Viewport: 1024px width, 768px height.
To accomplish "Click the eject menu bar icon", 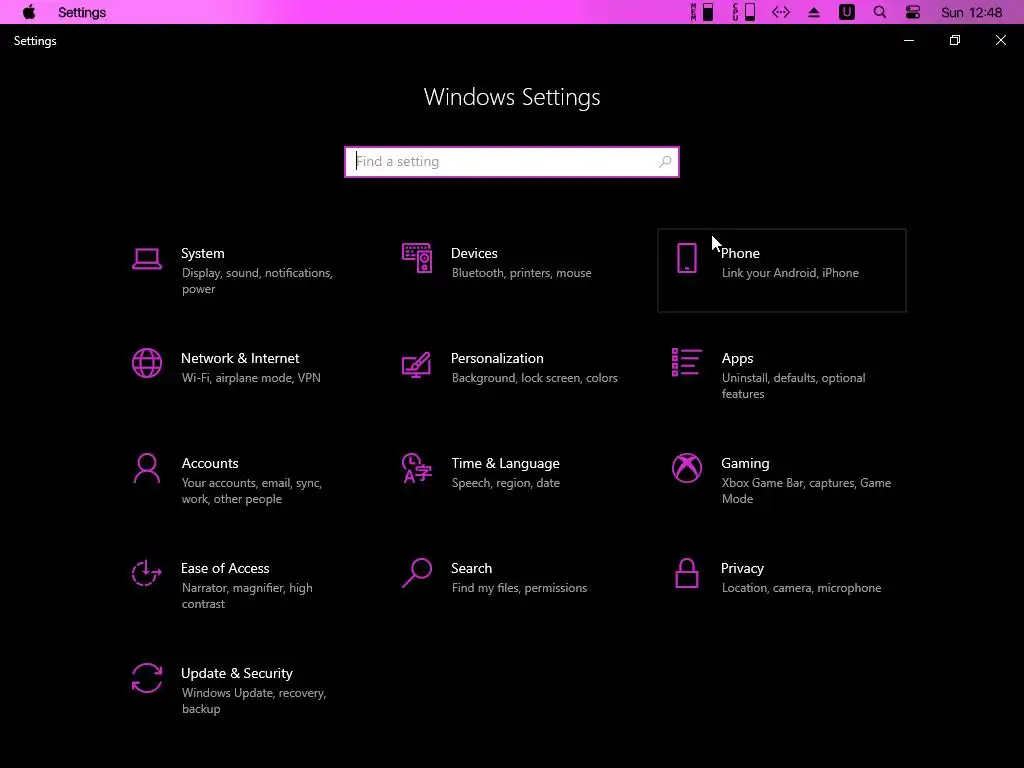I will tap(814, 12).
